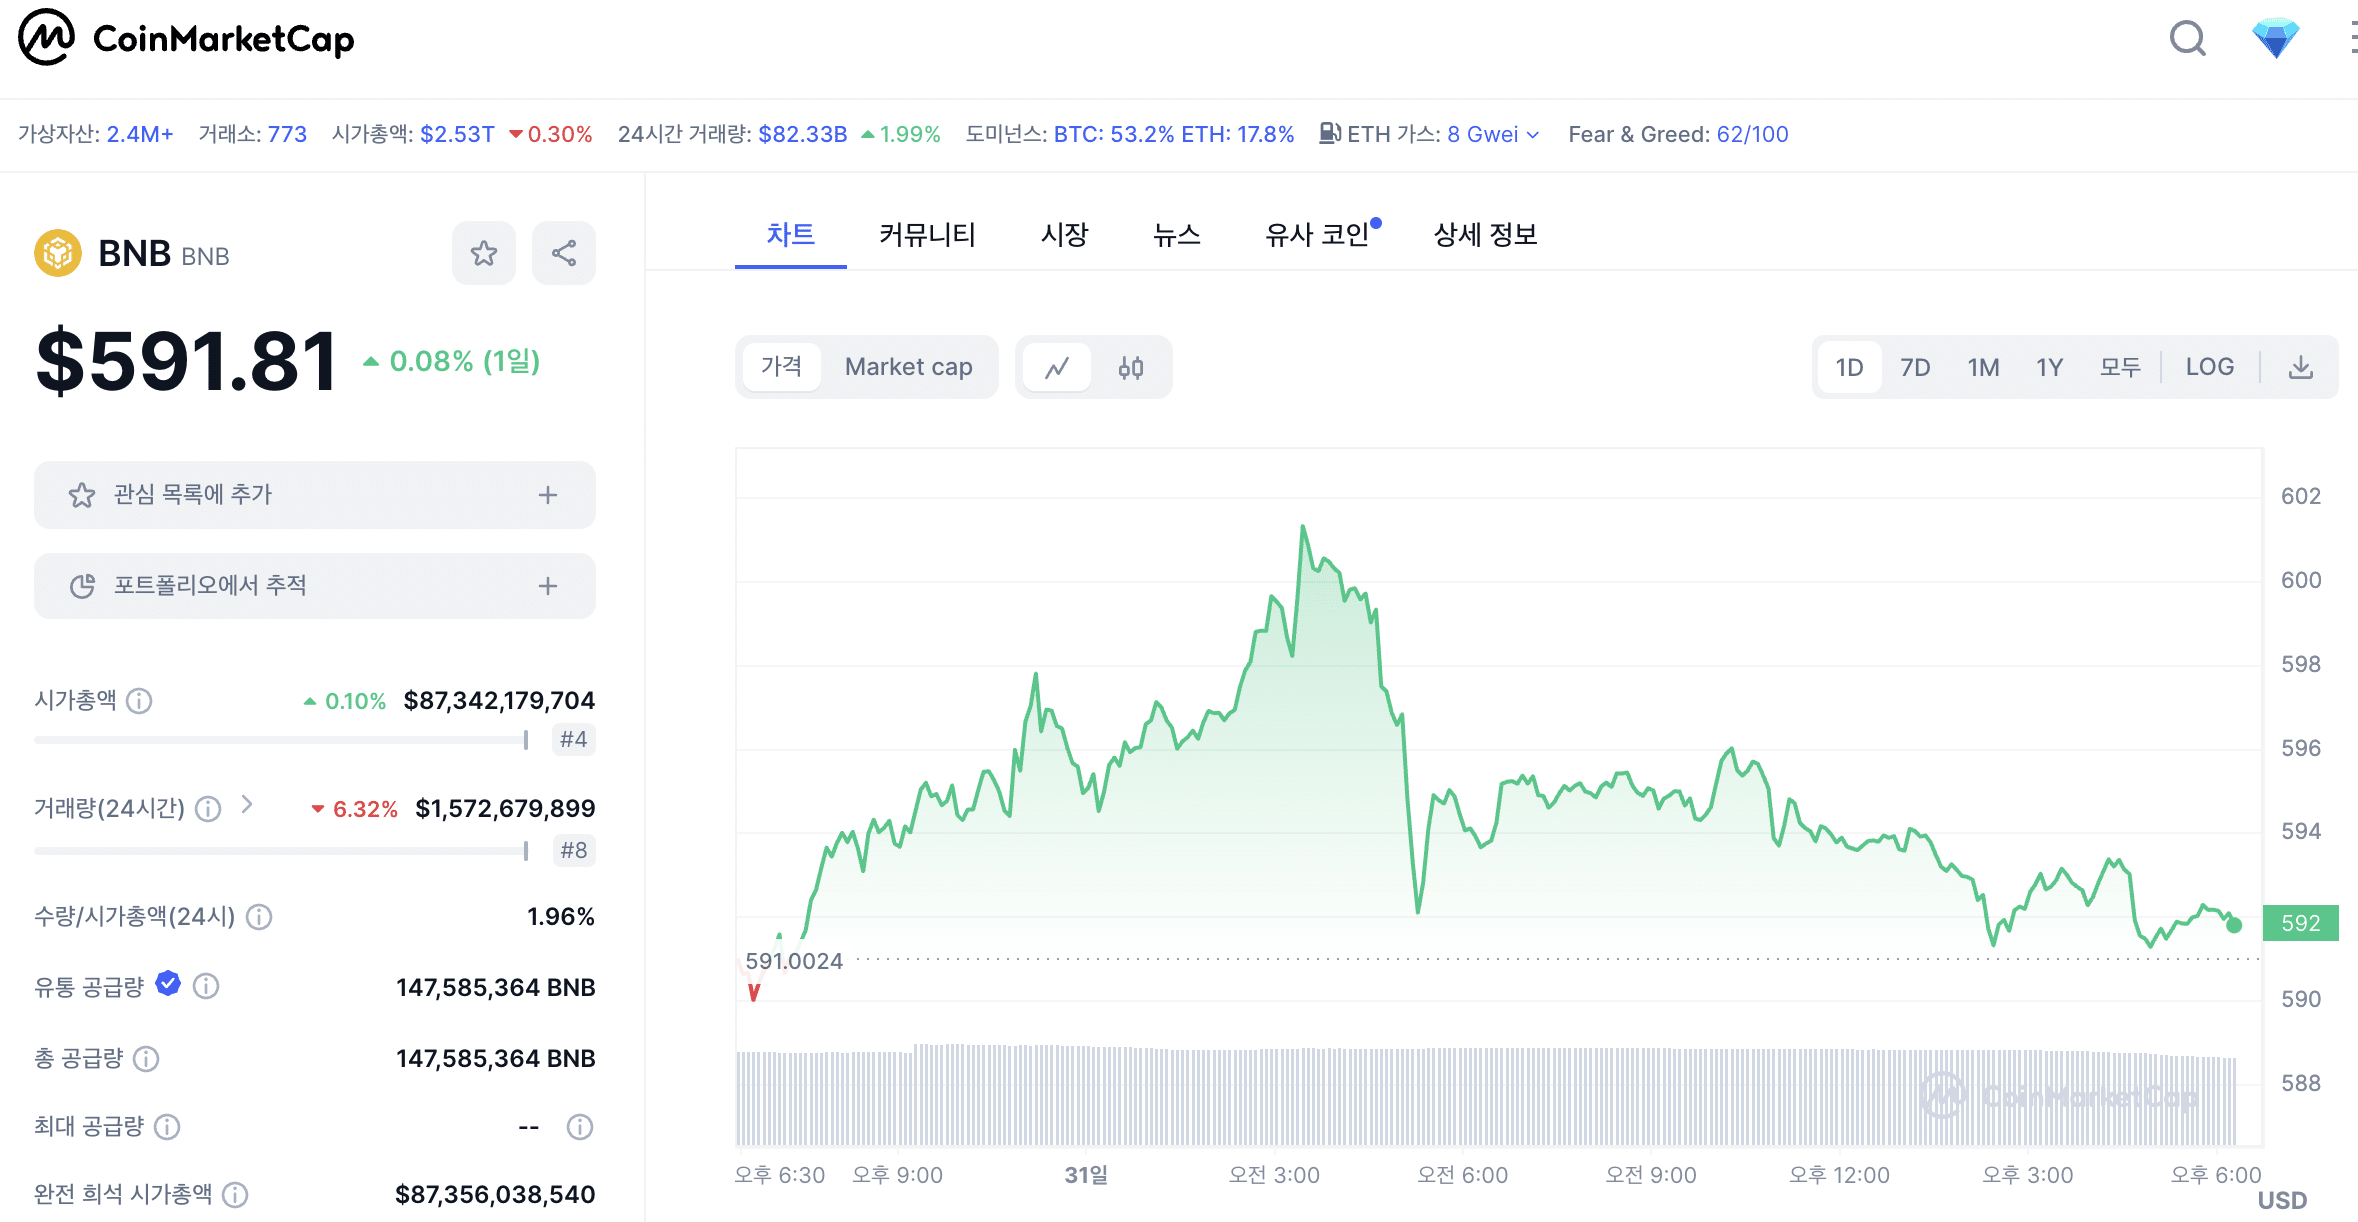Image resolution: width=2358 pixels, height=1222 pixels.
Task: Click 관심 목록에 추가 button
Action: pyautogui.click(x=315, y=495)
